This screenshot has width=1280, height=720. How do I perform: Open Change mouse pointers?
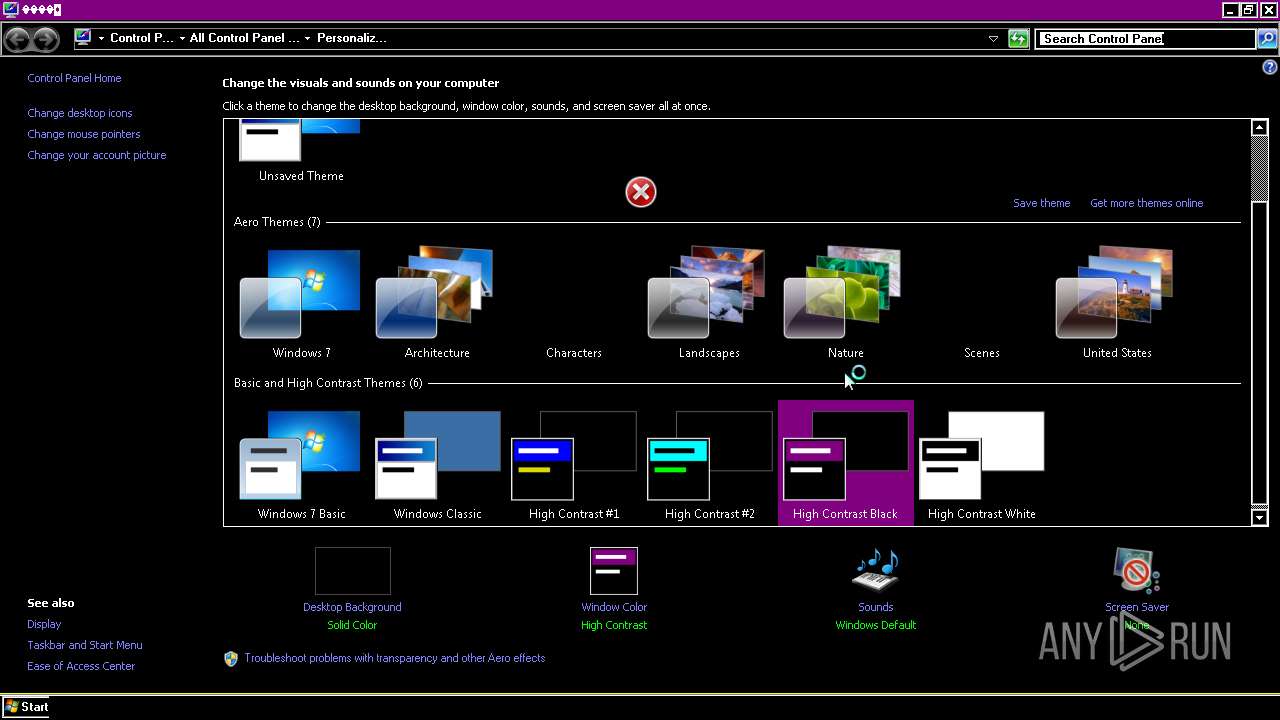(84, 134)
